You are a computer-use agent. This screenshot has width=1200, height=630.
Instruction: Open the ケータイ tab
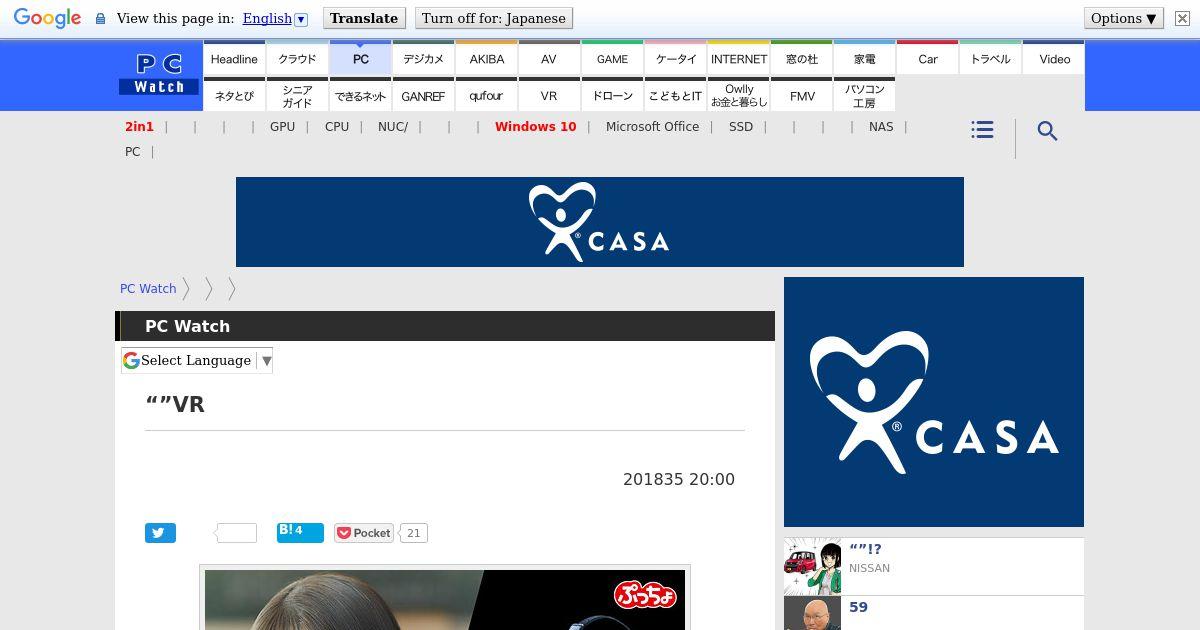(675, 59)
